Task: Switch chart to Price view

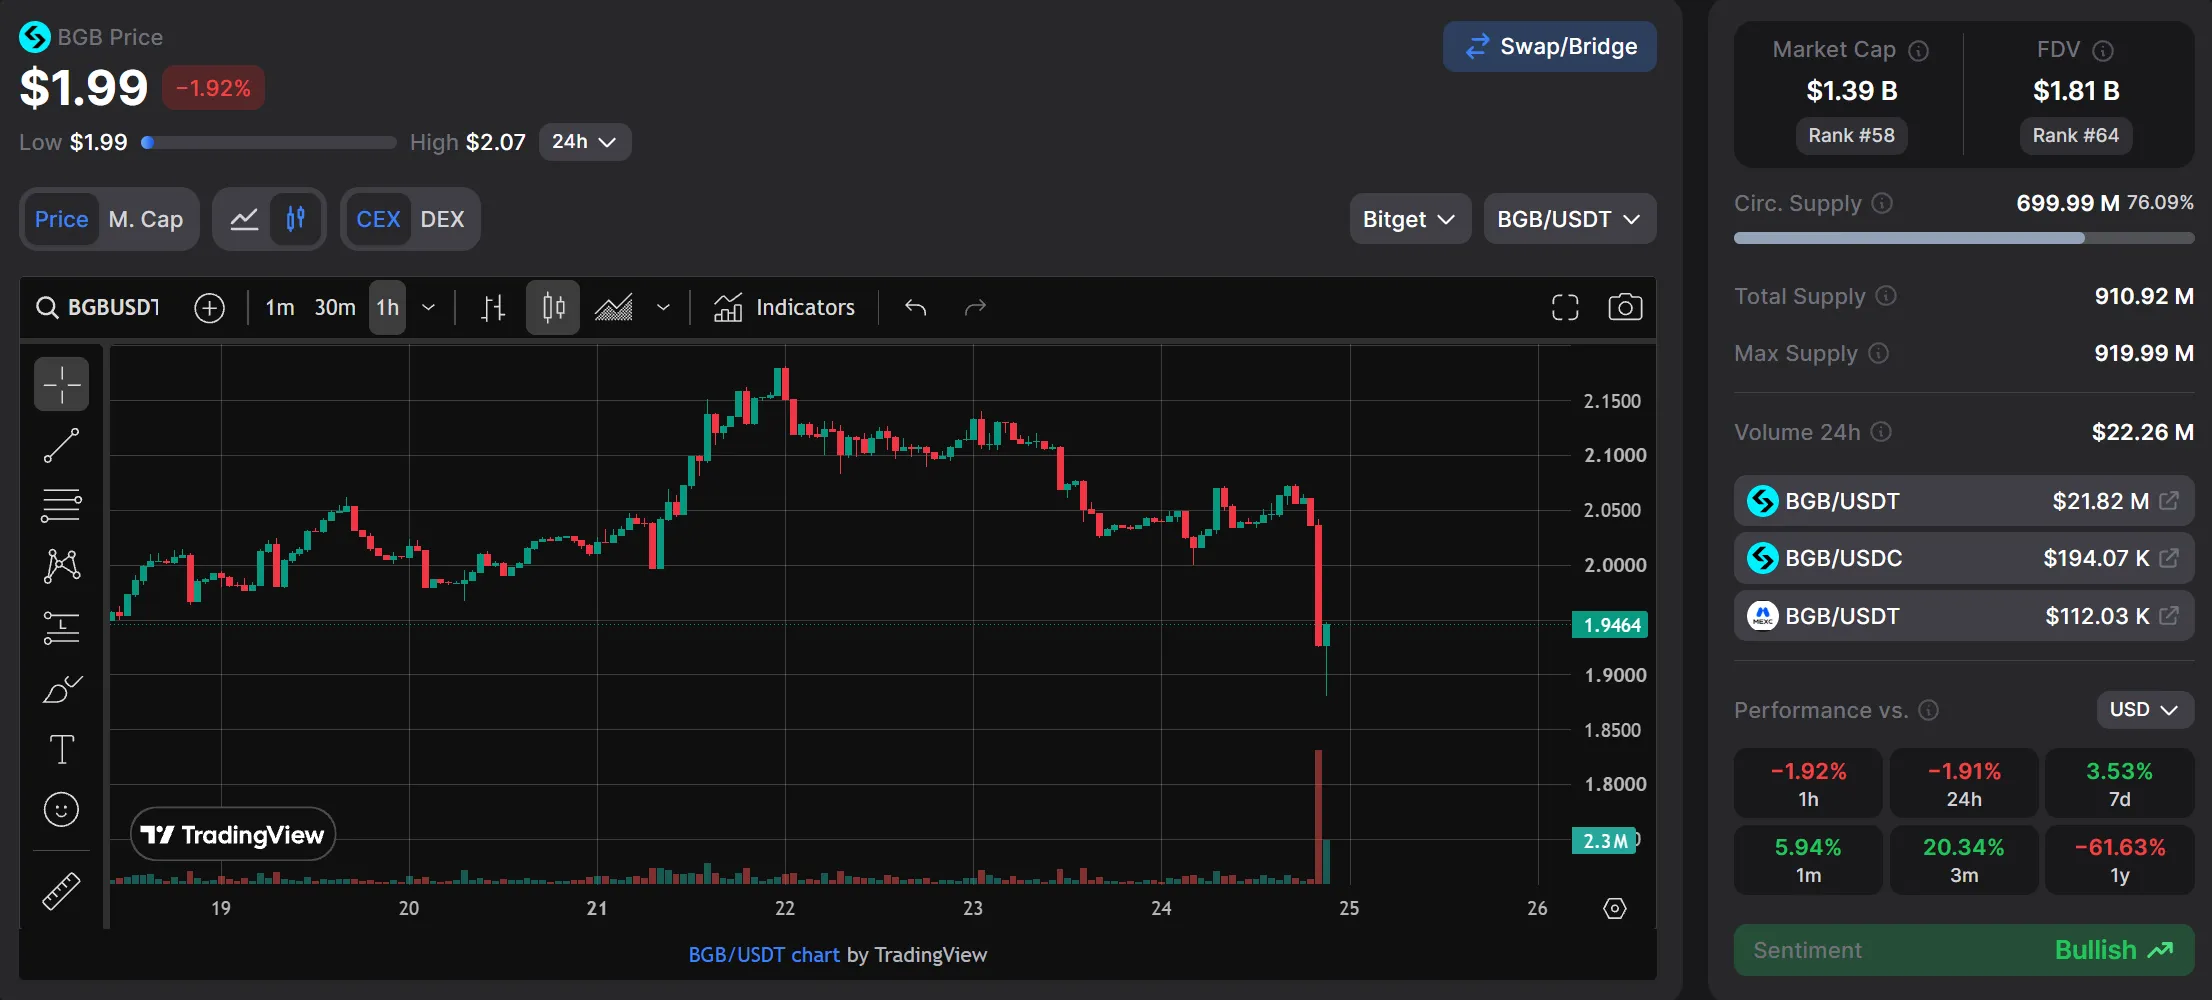Action: (61, 219)
